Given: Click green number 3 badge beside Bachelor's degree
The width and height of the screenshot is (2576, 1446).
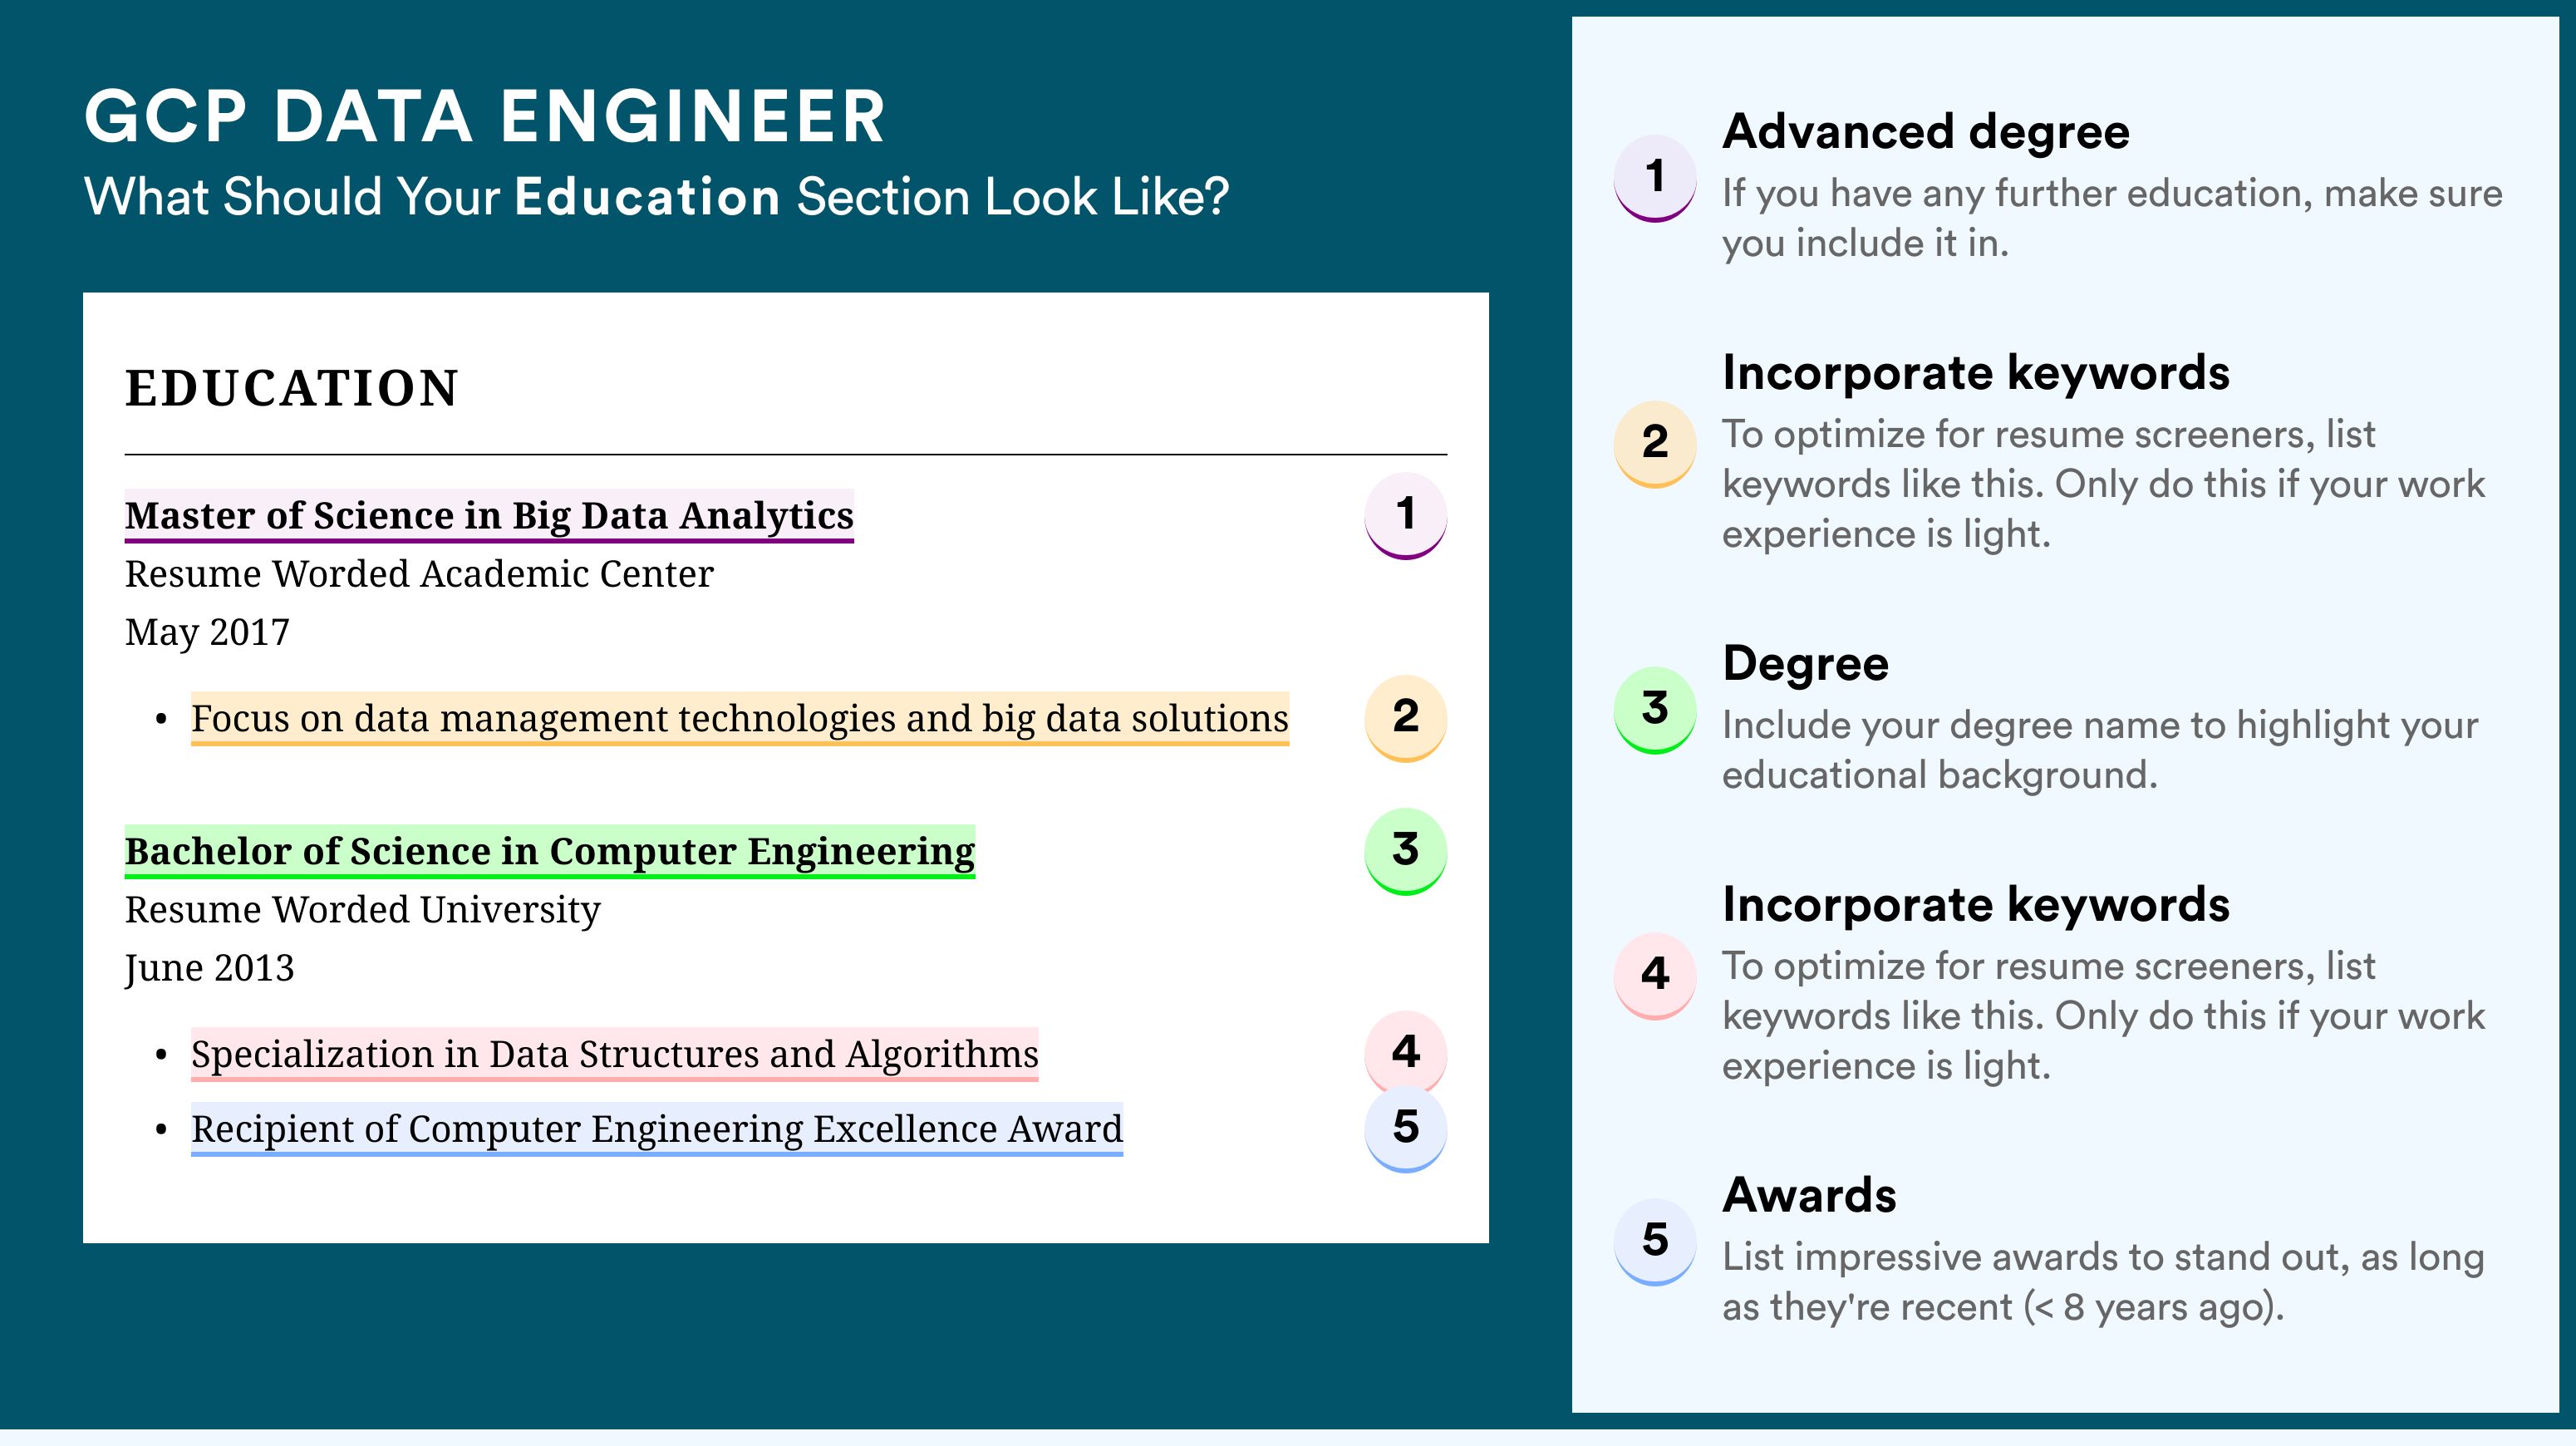Looking at the screenshot, I should 1405,851.
